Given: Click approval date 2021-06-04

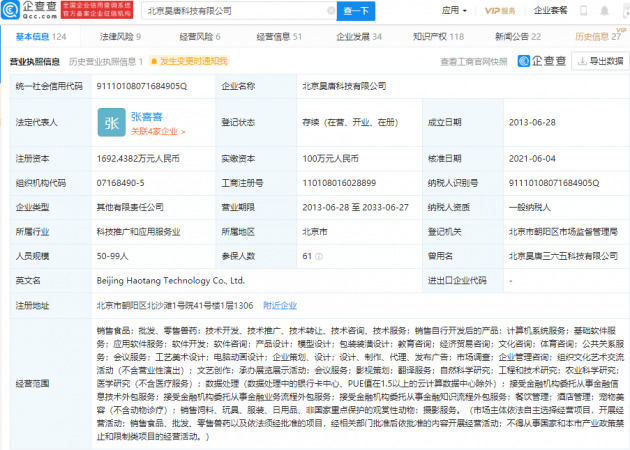Looking at the screenshot, I should tap(532, 159).
